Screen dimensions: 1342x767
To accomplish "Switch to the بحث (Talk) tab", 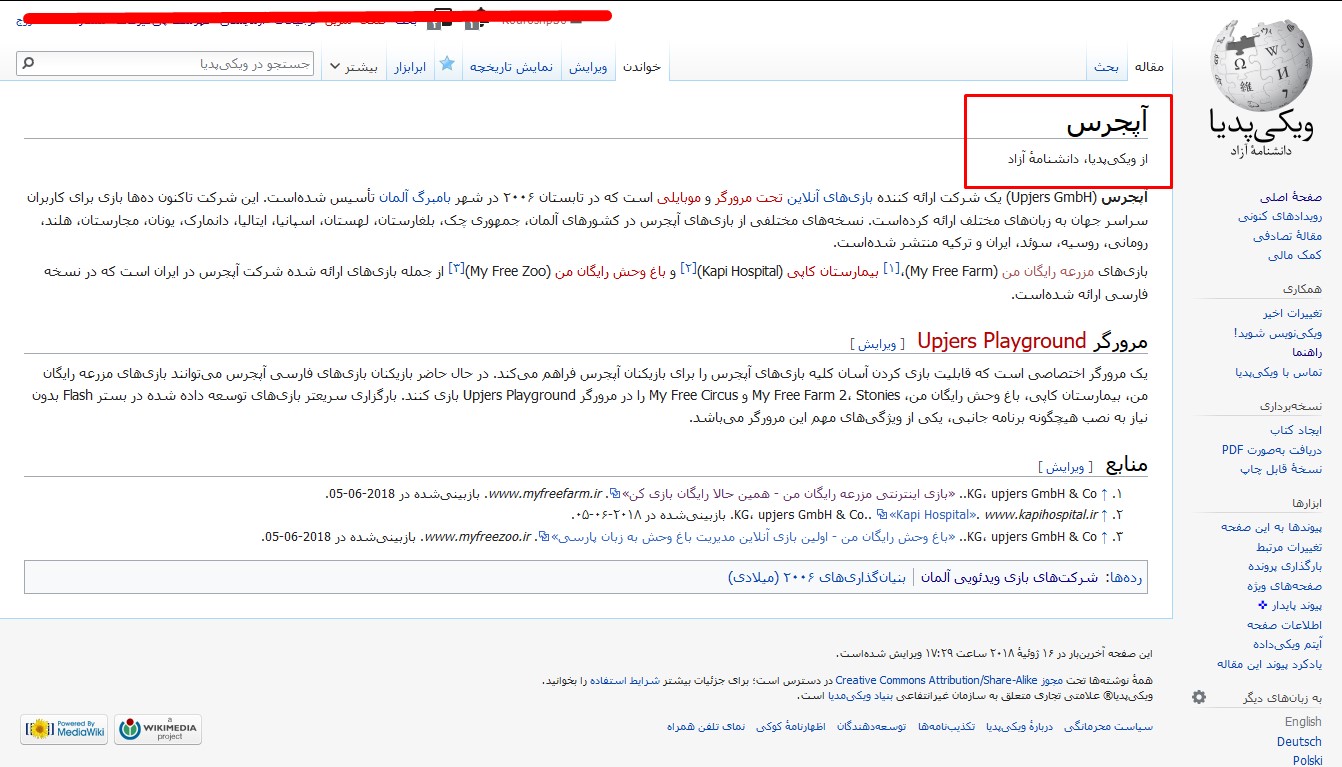I will click(x=1106, y=67).
